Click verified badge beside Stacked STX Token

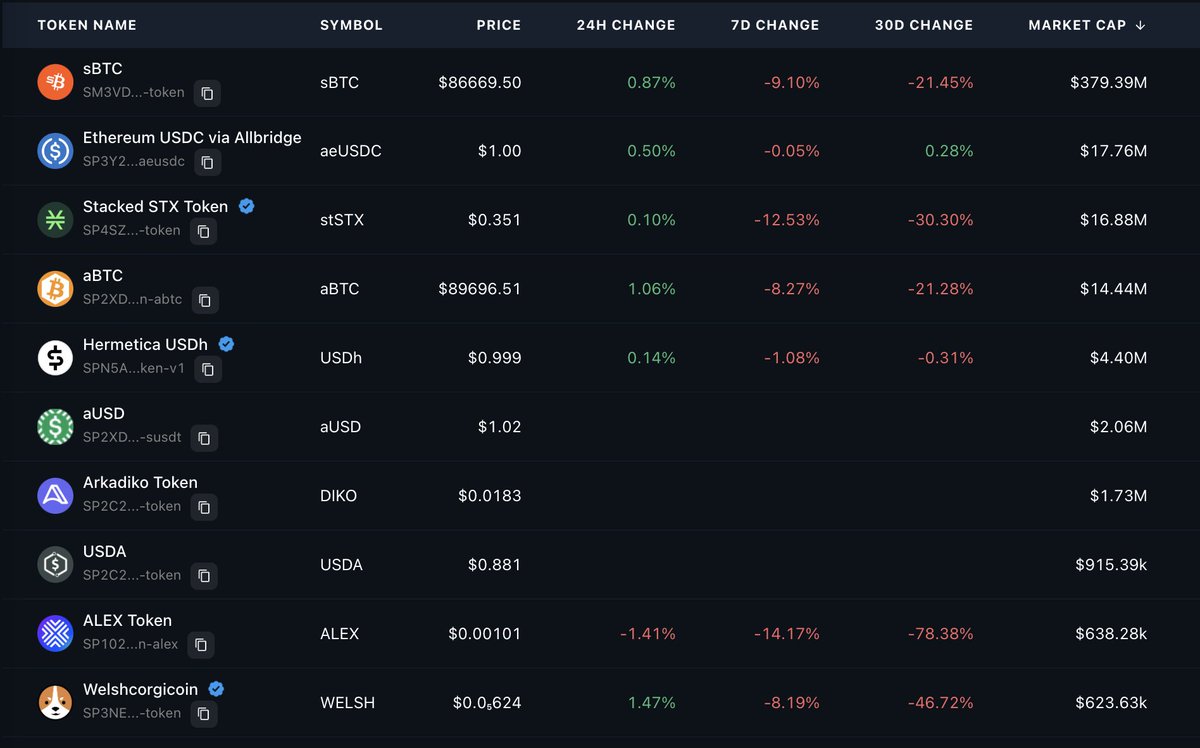pos(246,206)
